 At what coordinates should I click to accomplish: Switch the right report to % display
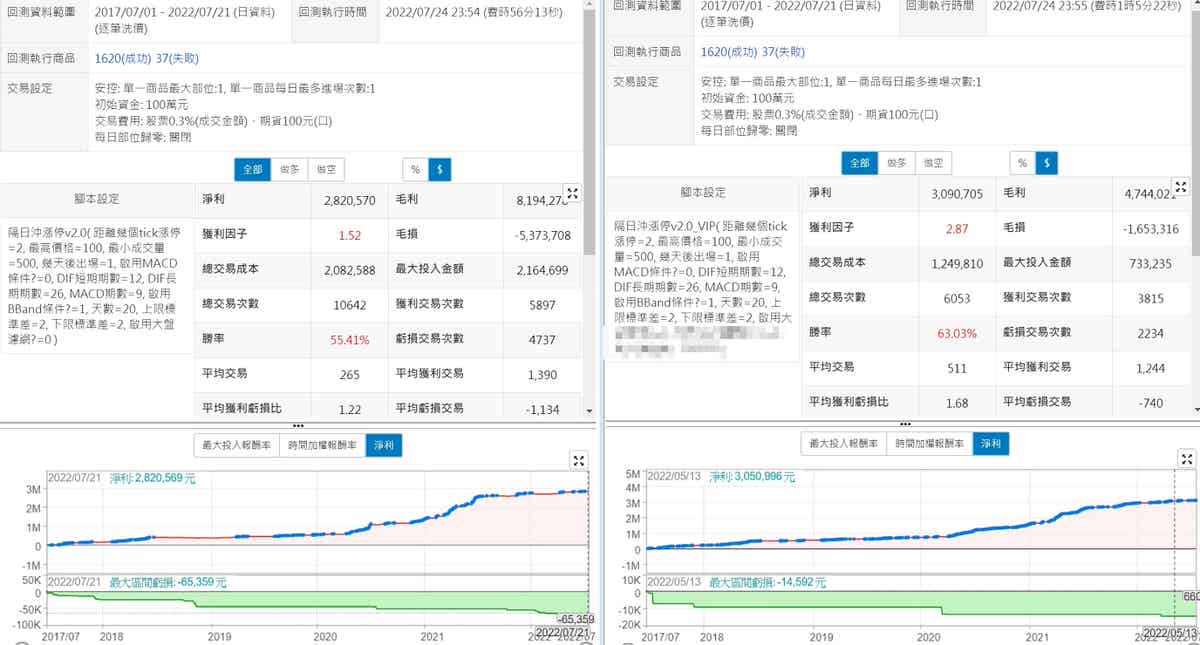(x=1021, y=162)
